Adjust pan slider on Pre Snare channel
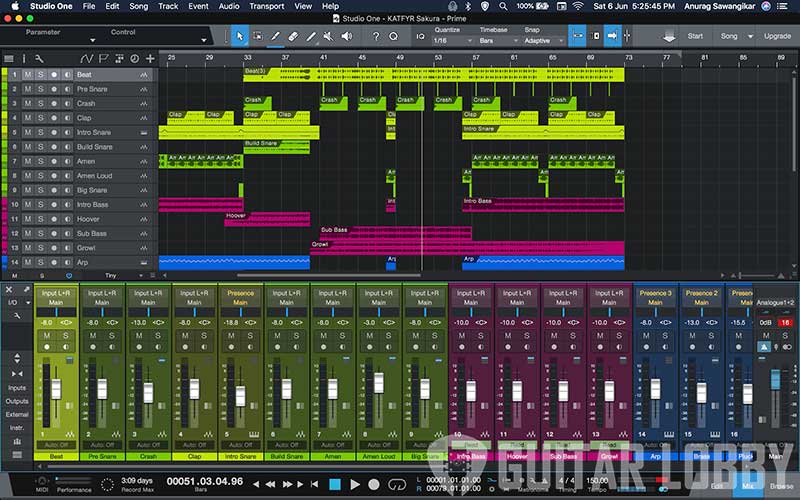This screenshot has width=800, height=500. (x=102, y=312)
